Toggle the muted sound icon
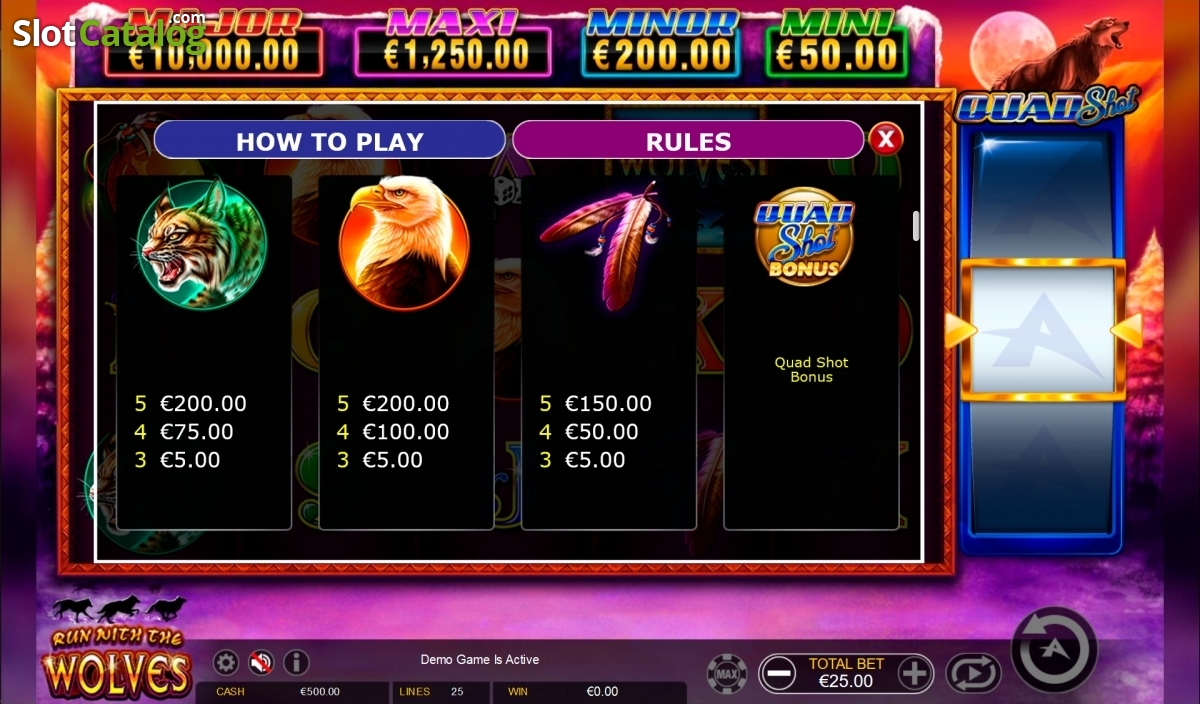The height and width of the screenshot is (704, 1200). (261, 662)
